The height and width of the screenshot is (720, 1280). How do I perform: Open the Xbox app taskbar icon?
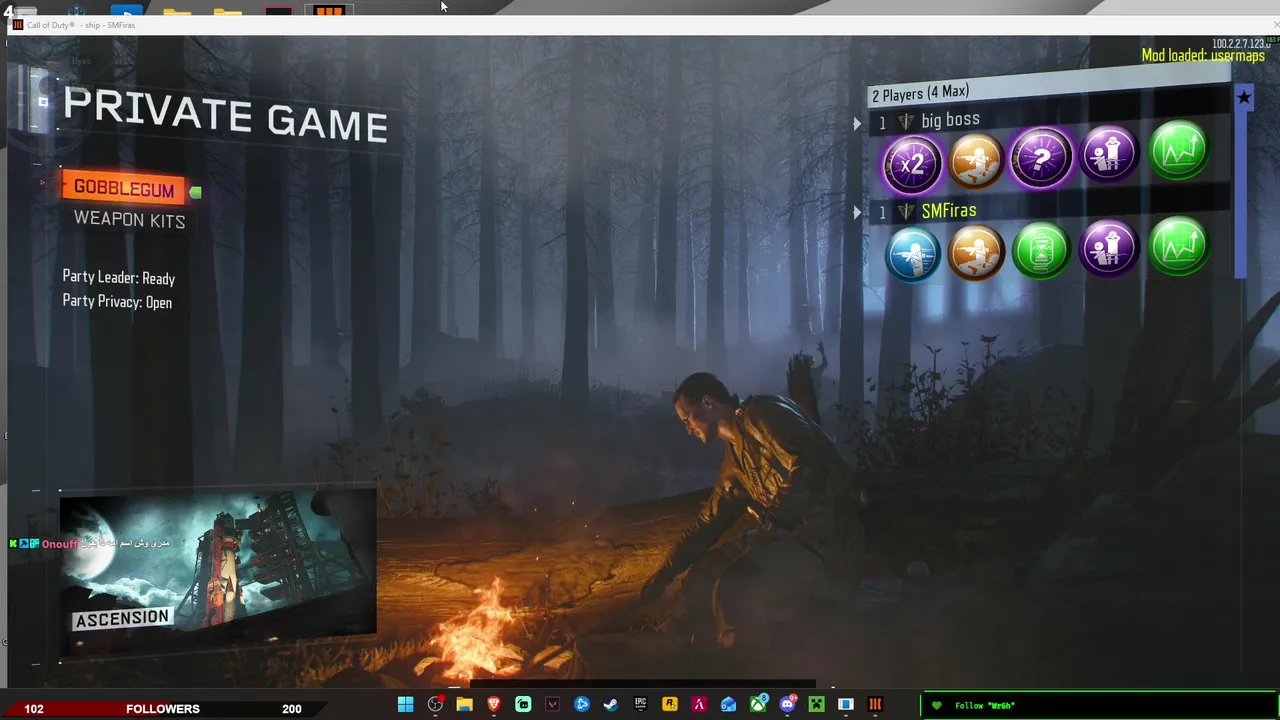coord(758,705)
